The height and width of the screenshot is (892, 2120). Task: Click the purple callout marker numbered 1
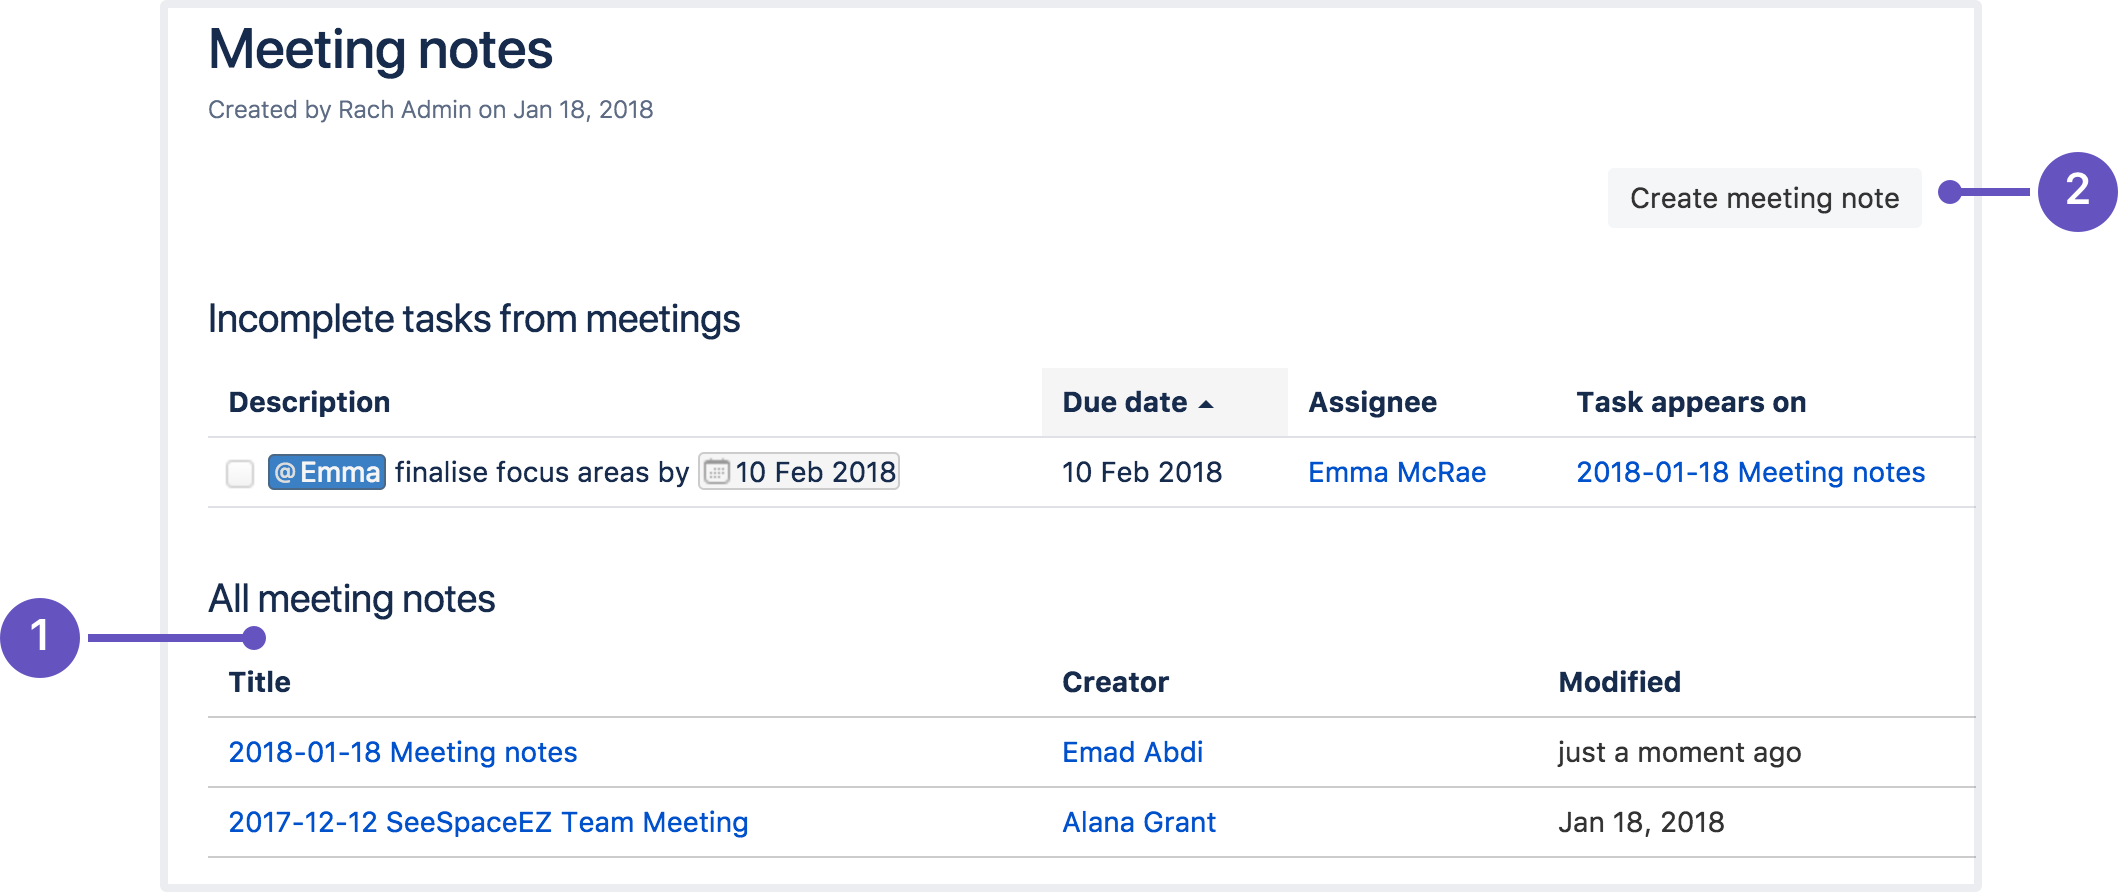40,637
